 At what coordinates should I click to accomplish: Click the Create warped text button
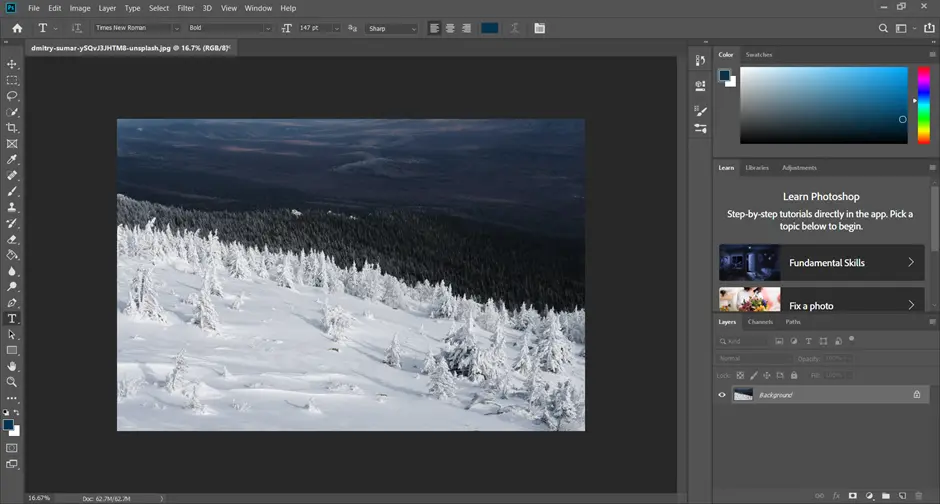(x=514, y=28)
